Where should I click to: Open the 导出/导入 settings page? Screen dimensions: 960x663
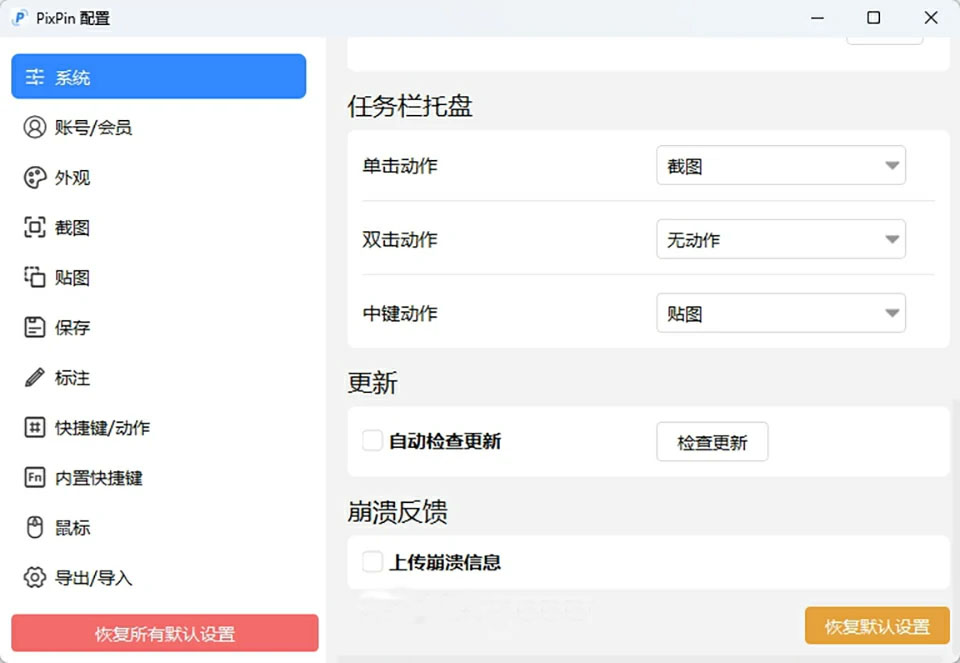(x=92, y=577)
